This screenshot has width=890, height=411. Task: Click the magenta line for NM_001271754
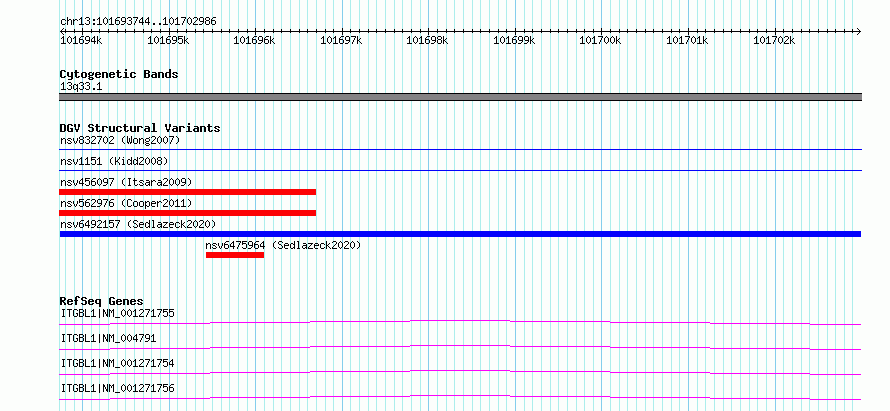click(460, 372)
